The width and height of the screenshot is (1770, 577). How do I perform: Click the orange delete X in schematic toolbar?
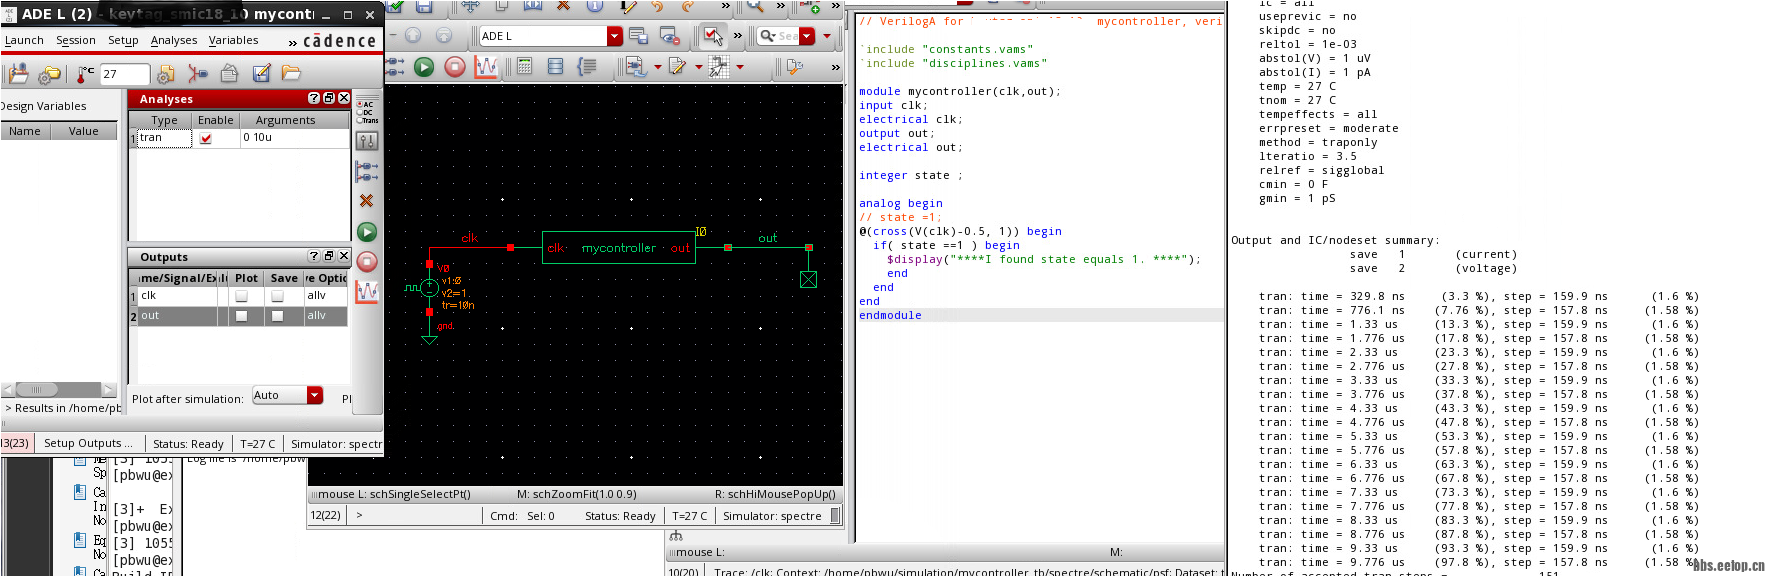coord(563,5)
